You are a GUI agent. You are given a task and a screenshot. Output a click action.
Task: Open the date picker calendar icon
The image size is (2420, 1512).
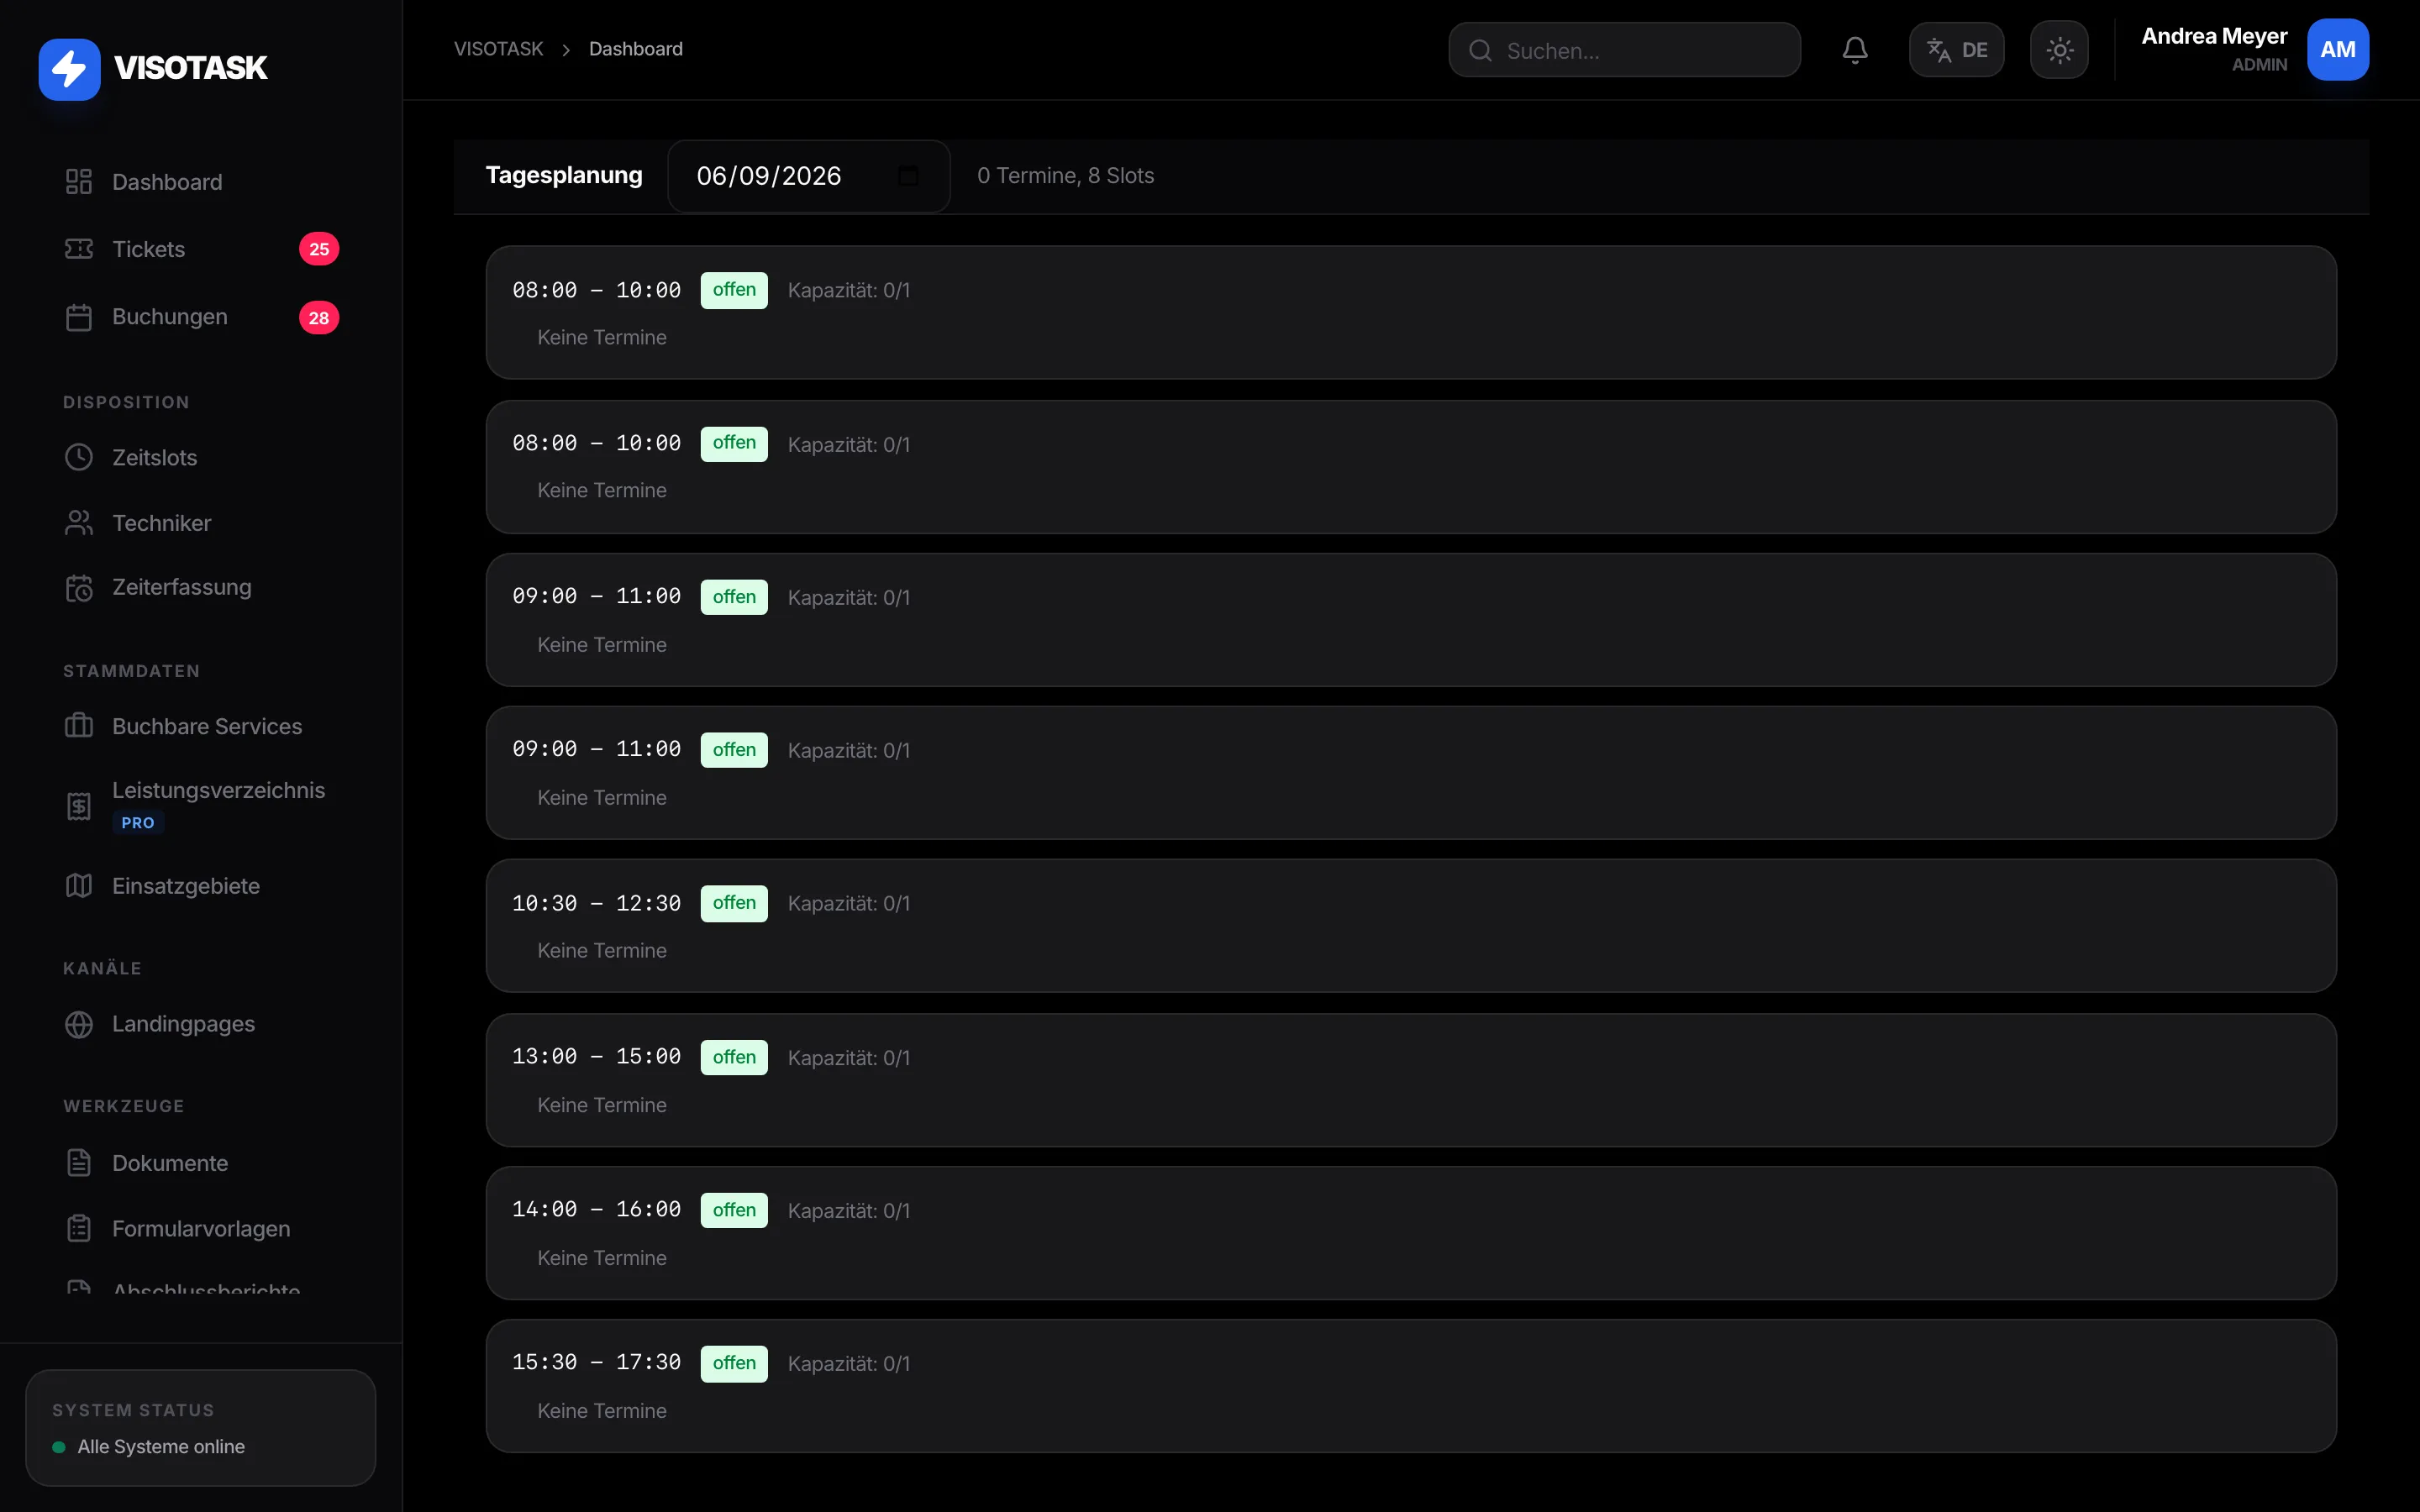tap(908, 176)
